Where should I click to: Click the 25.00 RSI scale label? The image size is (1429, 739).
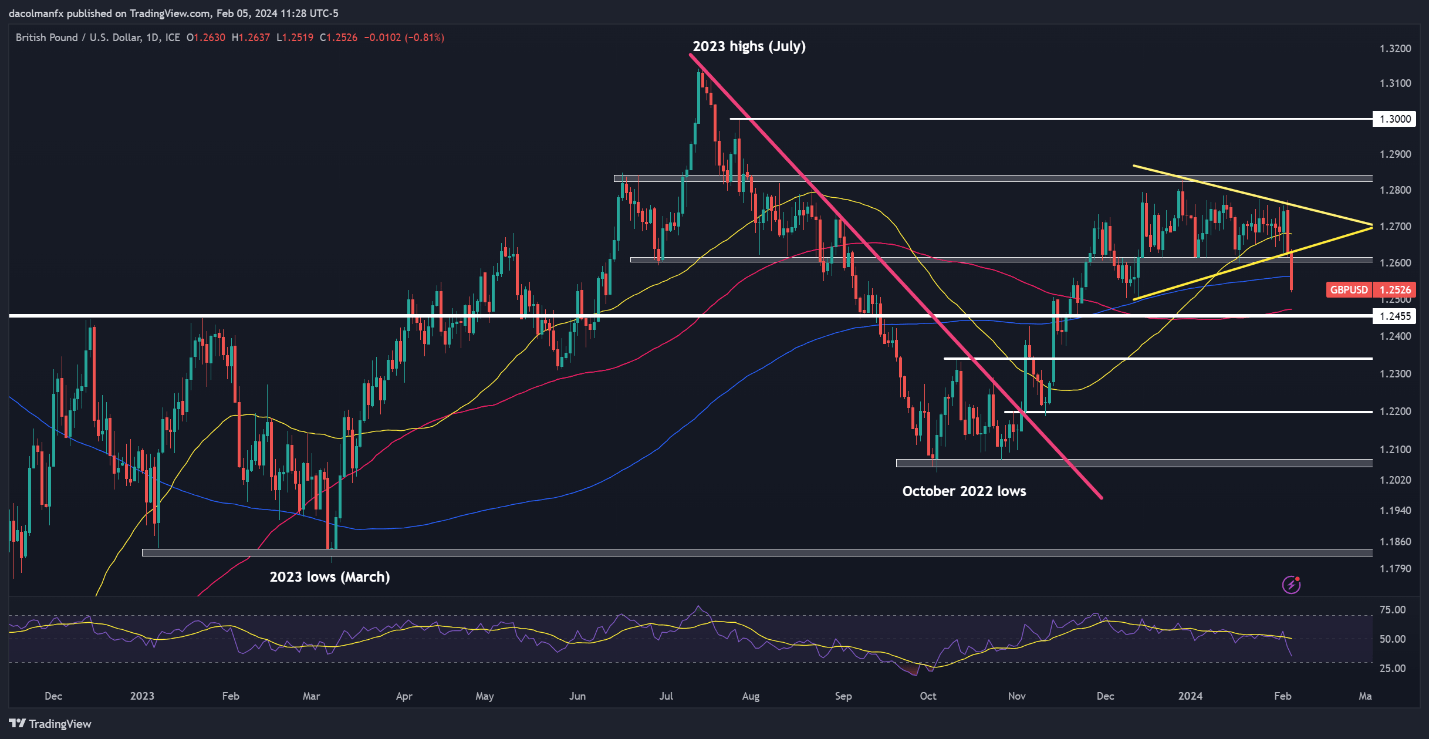pyautogui.click(x=1393, y=668)
